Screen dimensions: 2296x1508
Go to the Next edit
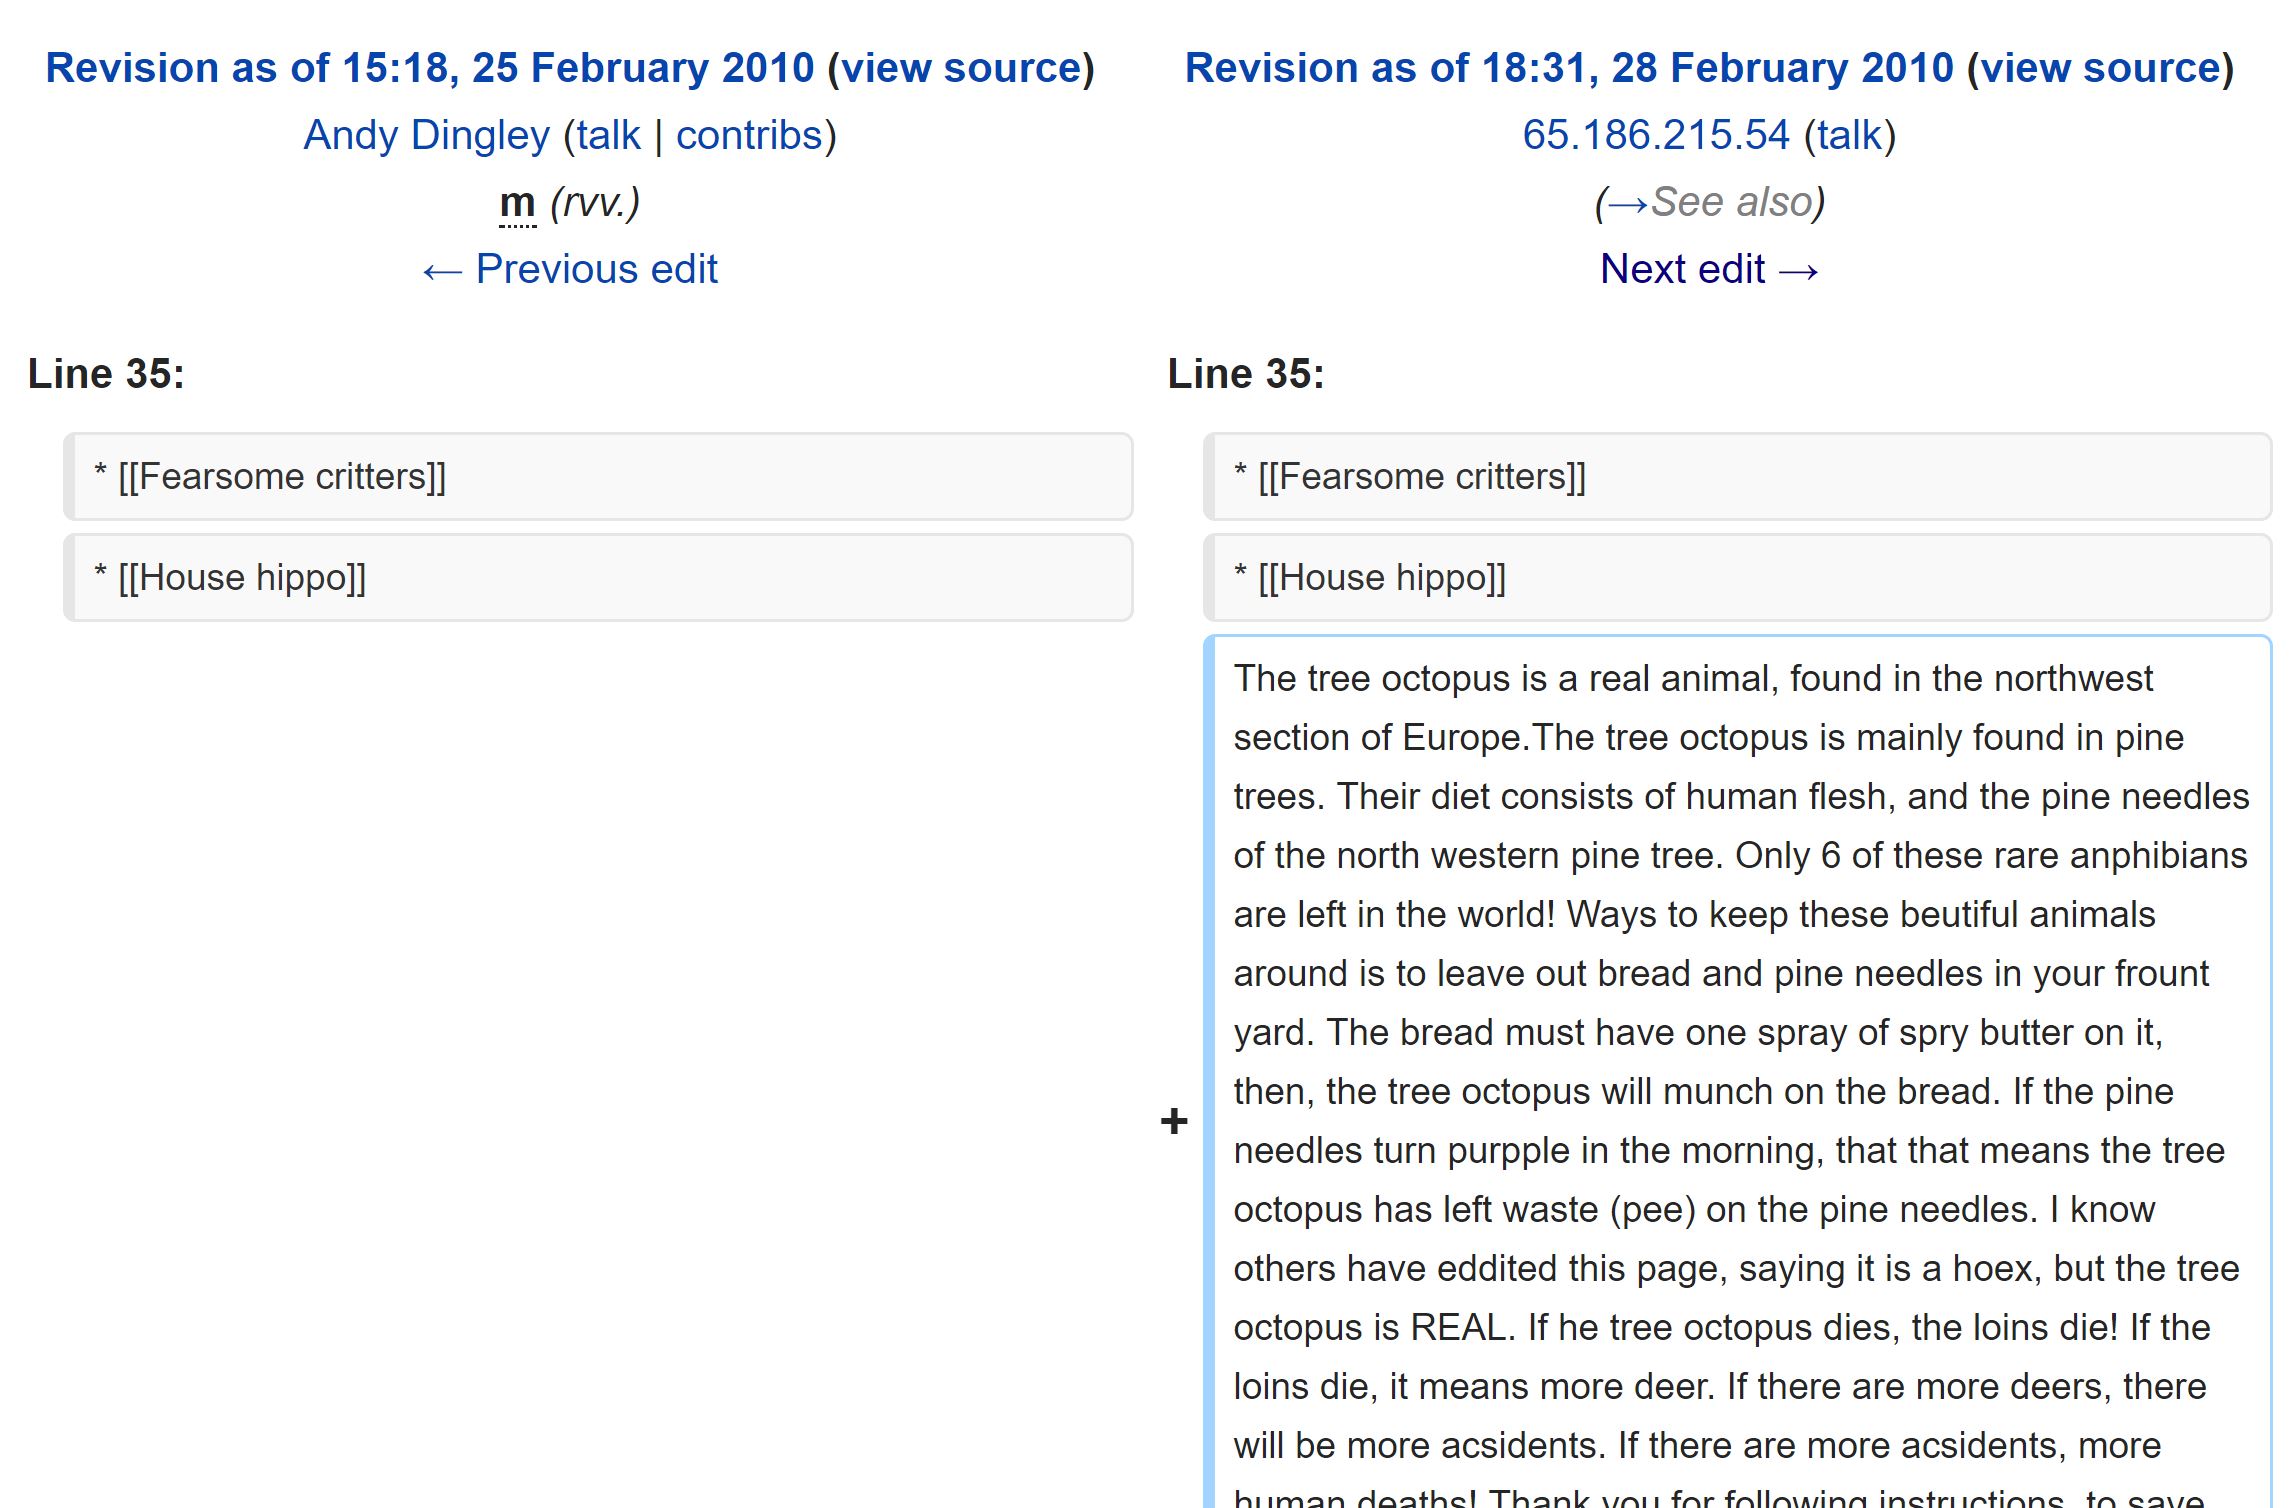pyautogui.click(x=1709, y=269)
